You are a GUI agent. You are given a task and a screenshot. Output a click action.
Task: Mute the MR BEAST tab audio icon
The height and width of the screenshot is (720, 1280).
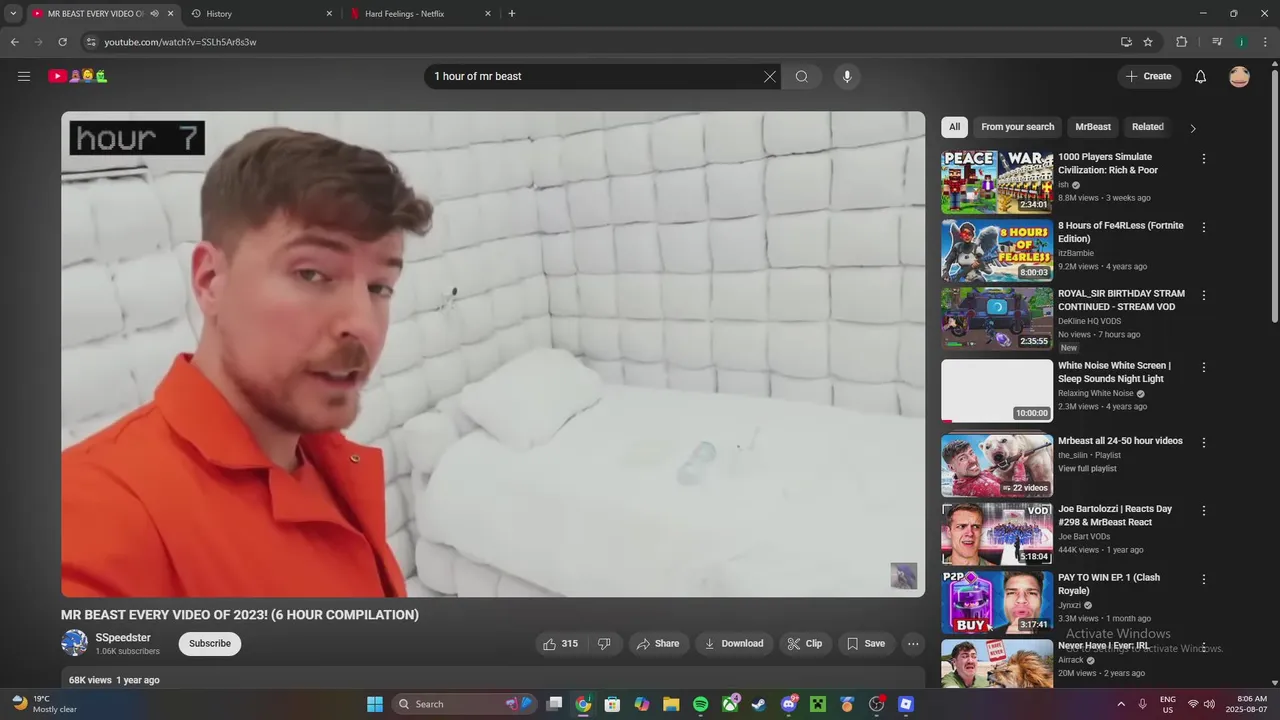point(154,14)
